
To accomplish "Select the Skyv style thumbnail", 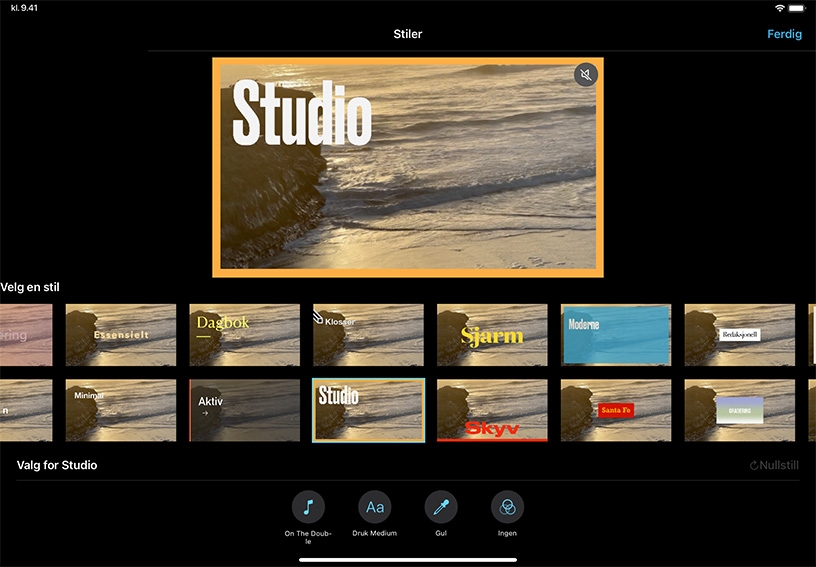I will click(x=492, y=410).
